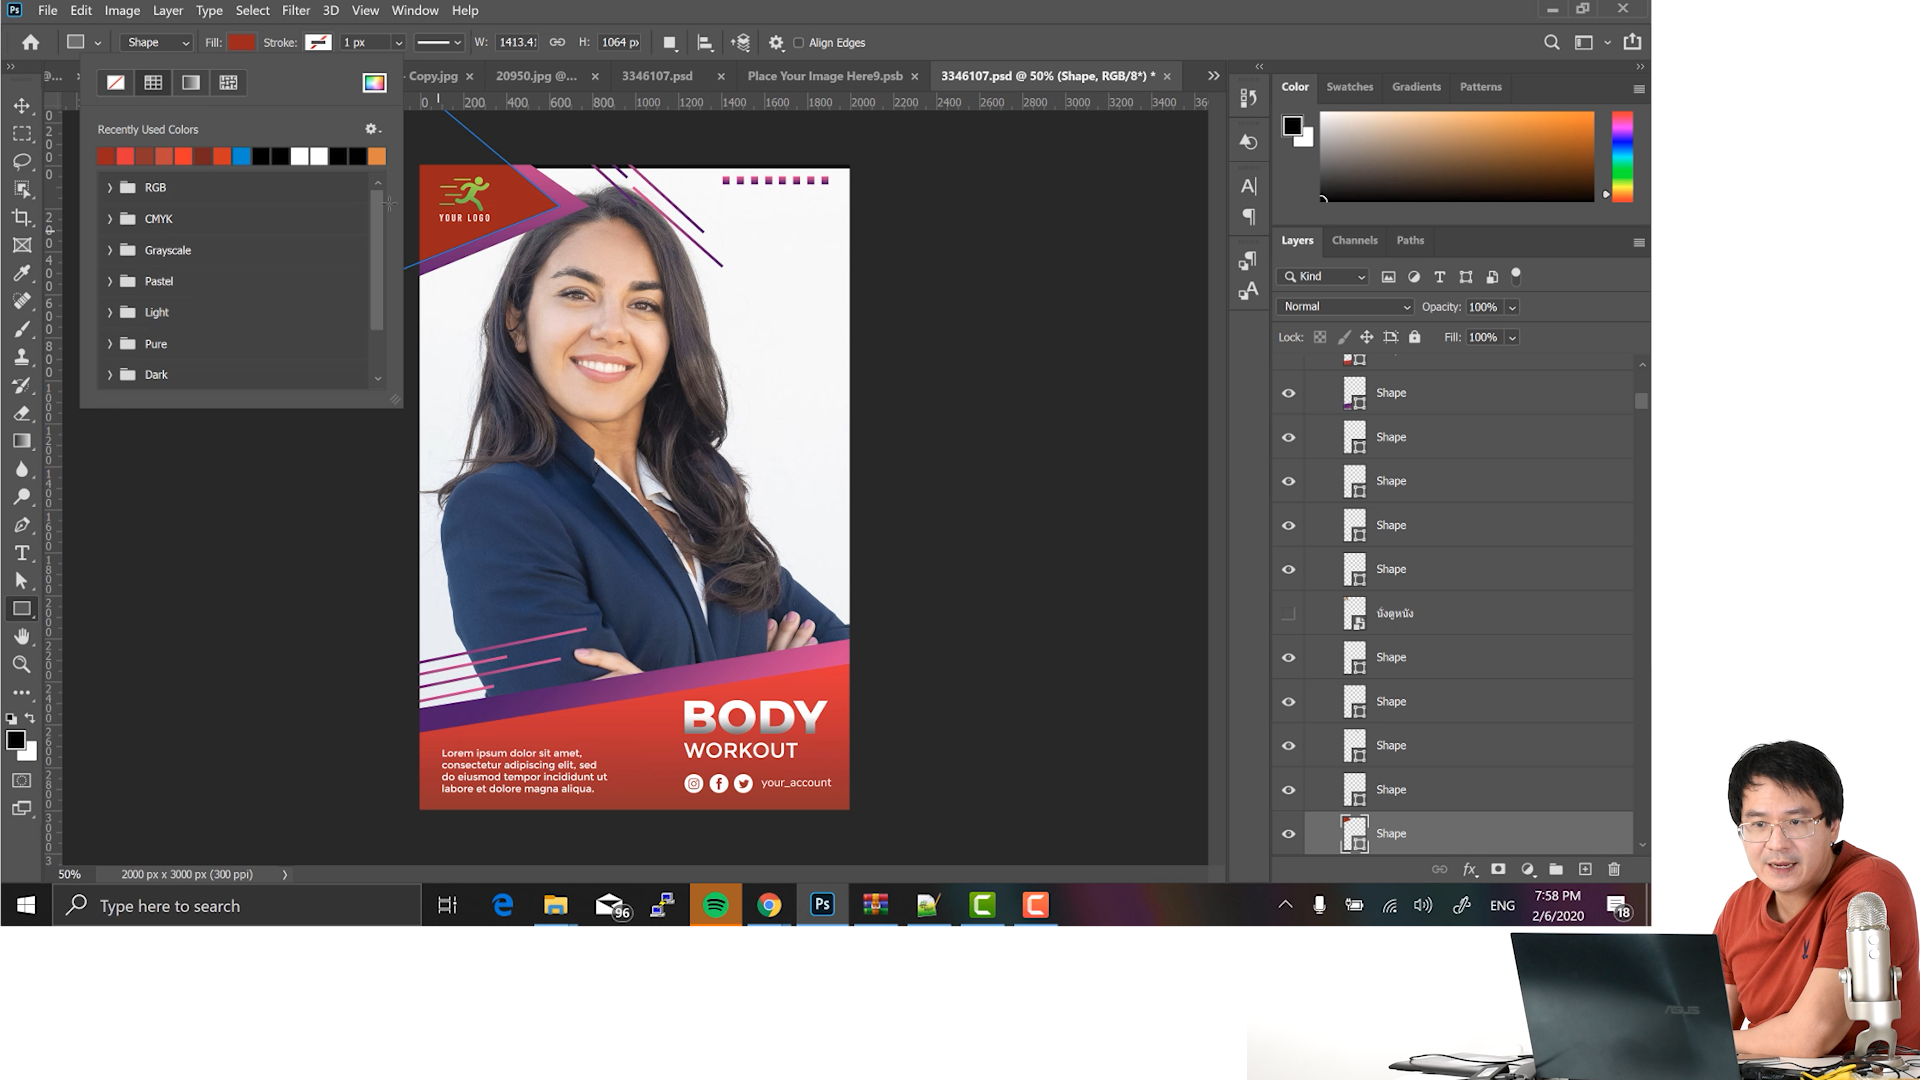
Task: Hide the selected Shape layer
Action: [1288, 834]
